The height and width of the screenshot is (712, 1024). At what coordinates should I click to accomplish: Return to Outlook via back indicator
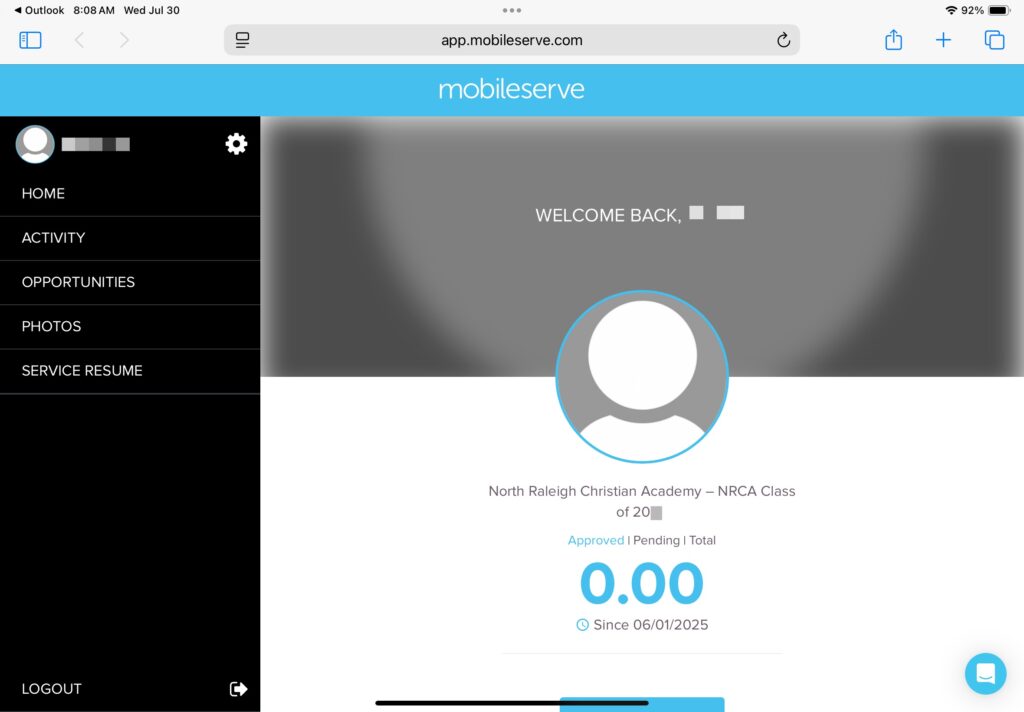[x=39, y=10]
